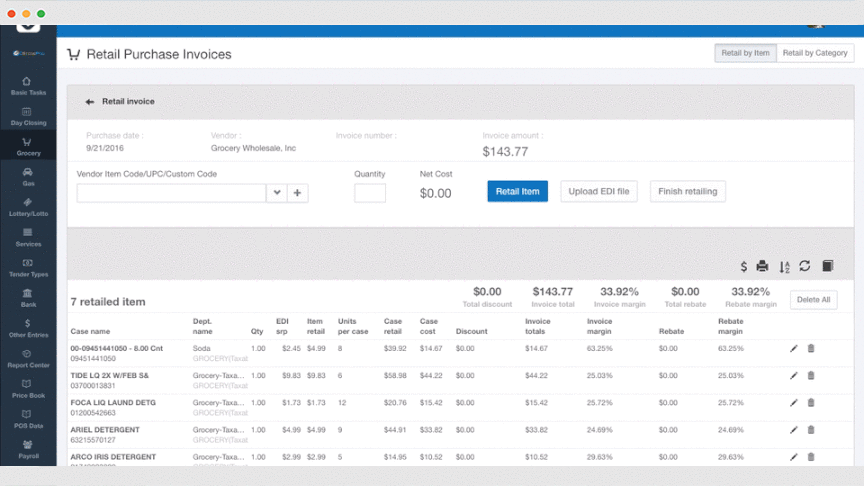
Task: Click the plus button beside item code
Action: (297, 193)
